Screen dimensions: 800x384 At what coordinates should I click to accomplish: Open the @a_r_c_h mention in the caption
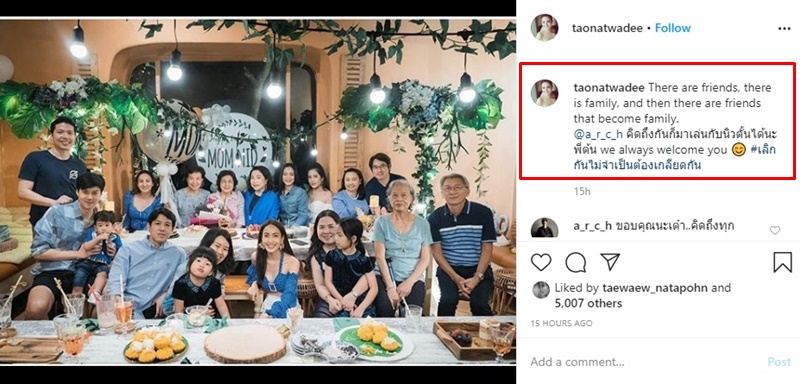[x=593, y=135]
